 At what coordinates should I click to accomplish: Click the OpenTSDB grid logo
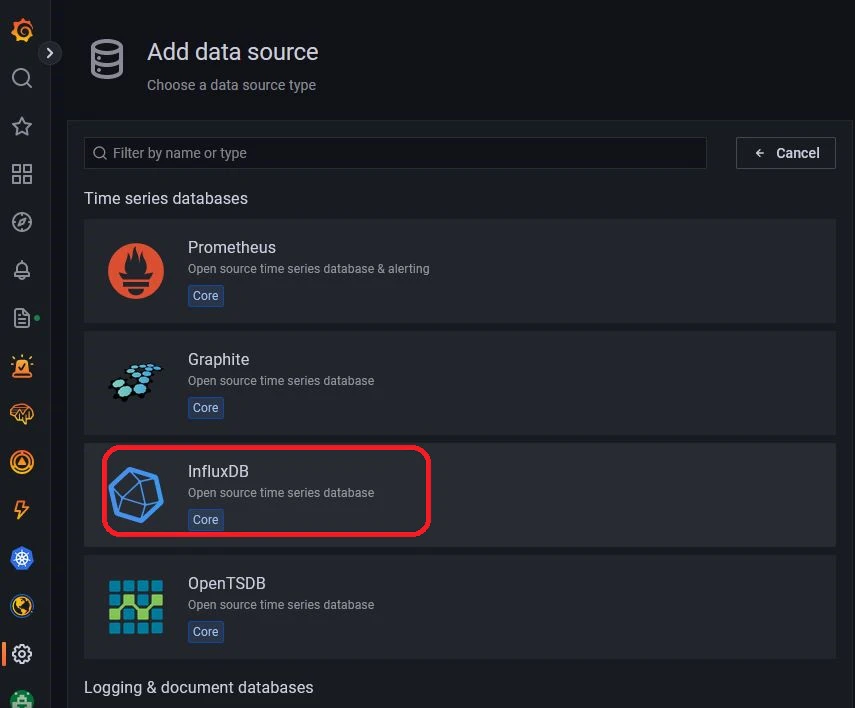(x=136, y=607)
